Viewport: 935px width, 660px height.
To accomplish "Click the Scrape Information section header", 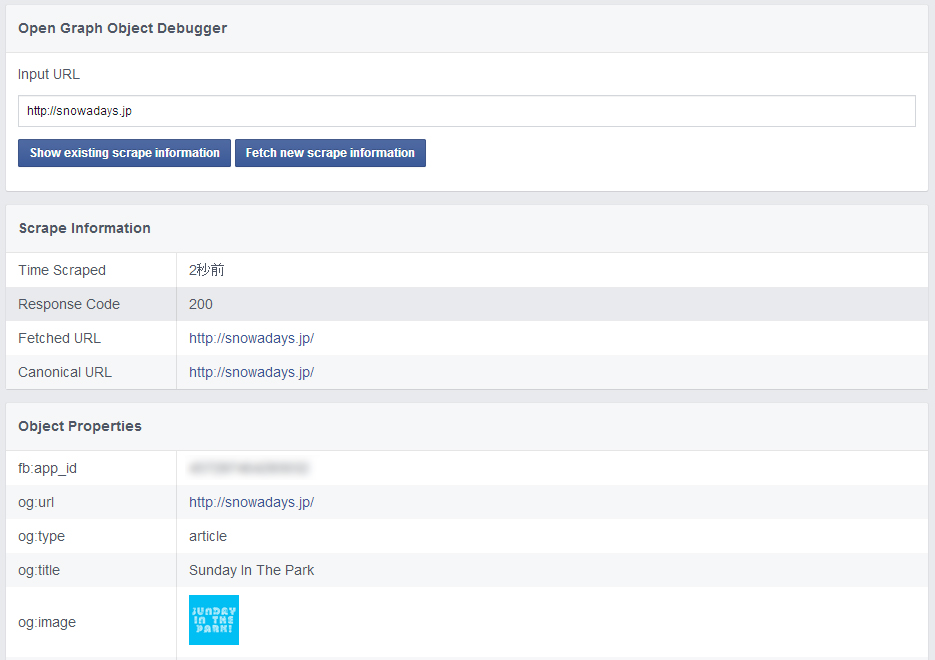I will click(x=84, y=228).
